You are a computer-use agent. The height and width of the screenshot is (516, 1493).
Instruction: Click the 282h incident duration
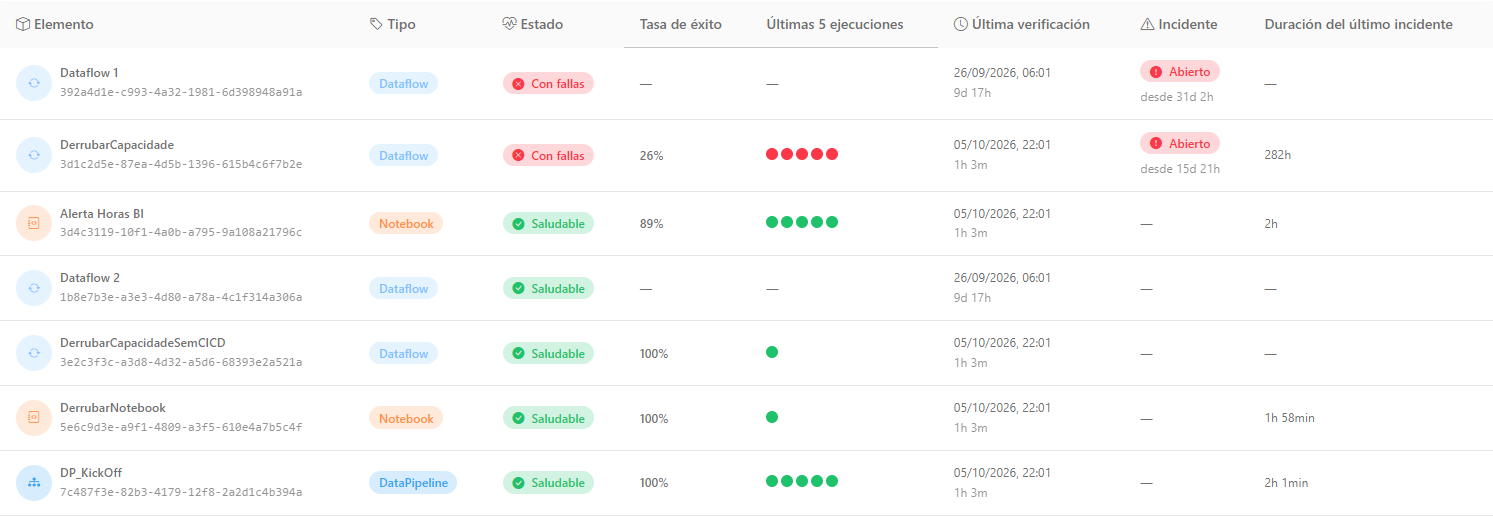click(1279, 155)
